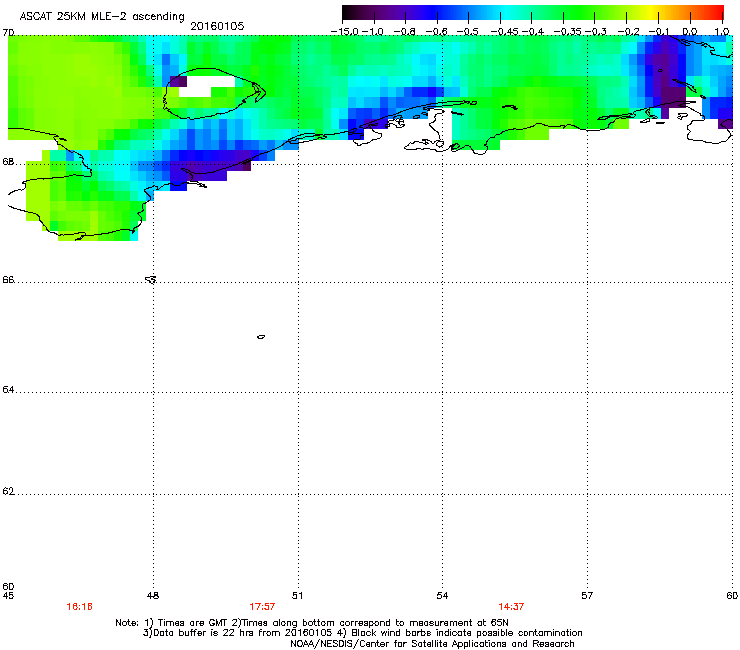The height and width of the screenshot is (650, 740).
Task: Click the latitude label 66
Action: 8,279
